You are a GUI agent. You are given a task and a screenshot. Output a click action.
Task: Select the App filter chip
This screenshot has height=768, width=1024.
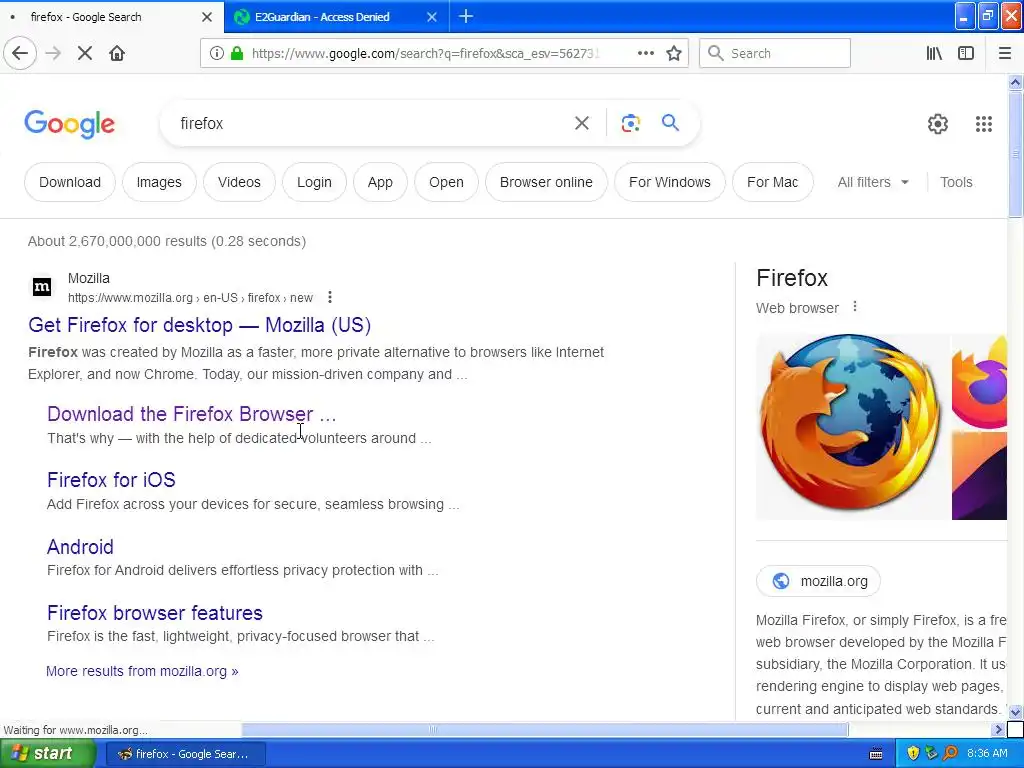pyautogui.click(x=380, y=182)
